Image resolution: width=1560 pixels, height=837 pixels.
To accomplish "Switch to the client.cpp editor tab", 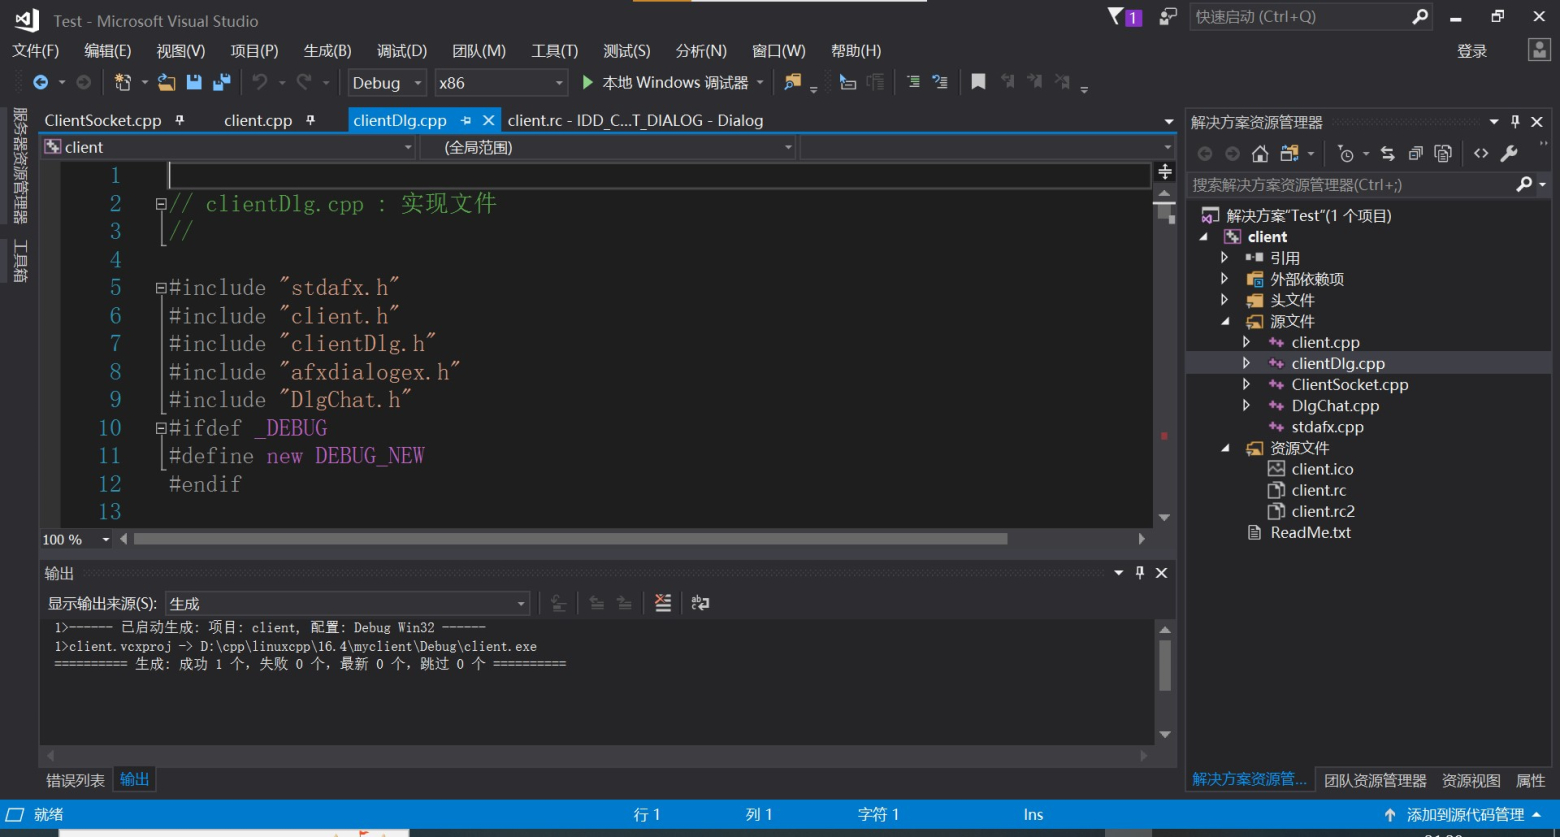I will pyautogui.click(x=257, y=120).
